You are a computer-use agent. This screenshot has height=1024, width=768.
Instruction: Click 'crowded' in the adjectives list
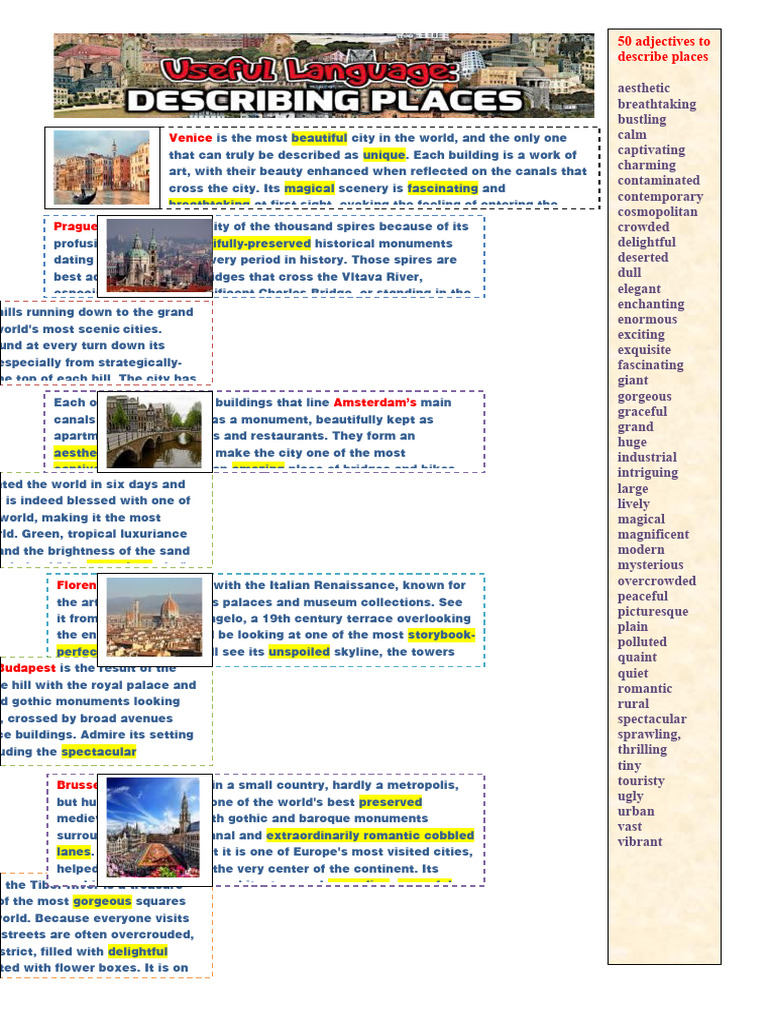pyautogui.click(x=643, y=227)
